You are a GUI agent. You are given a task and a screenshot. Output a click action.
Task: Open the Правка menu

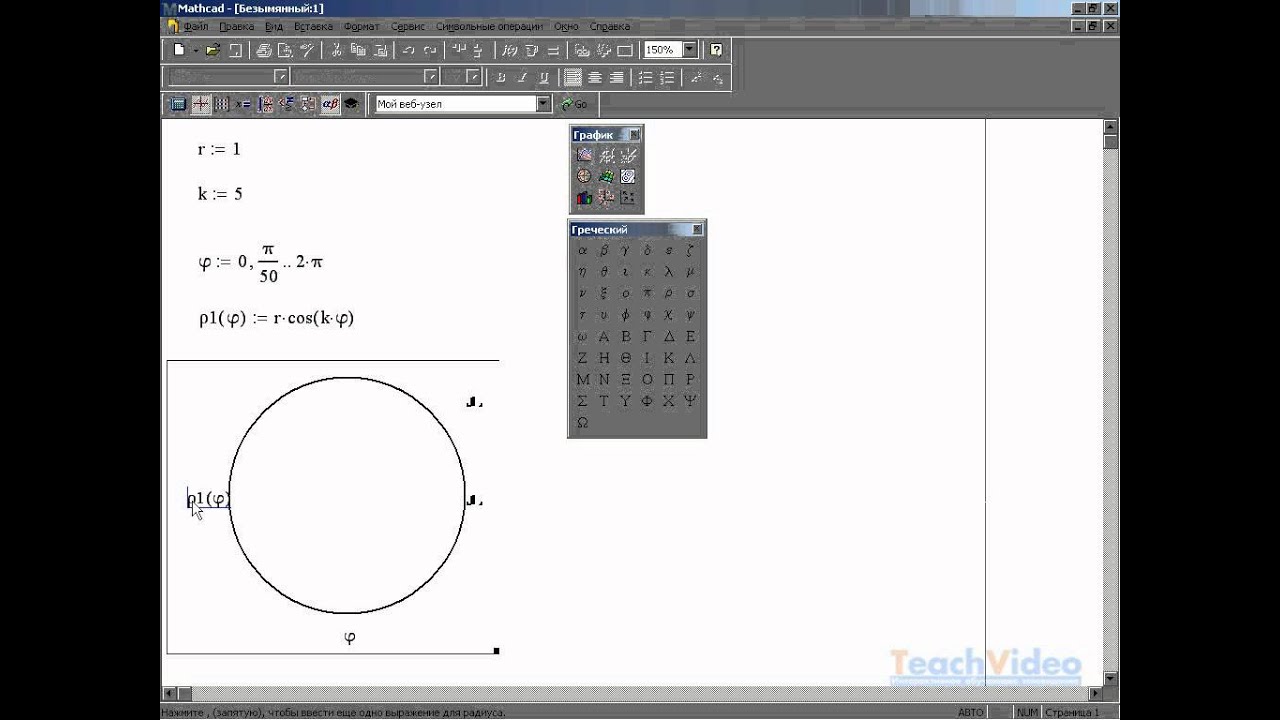pos(236,26)
